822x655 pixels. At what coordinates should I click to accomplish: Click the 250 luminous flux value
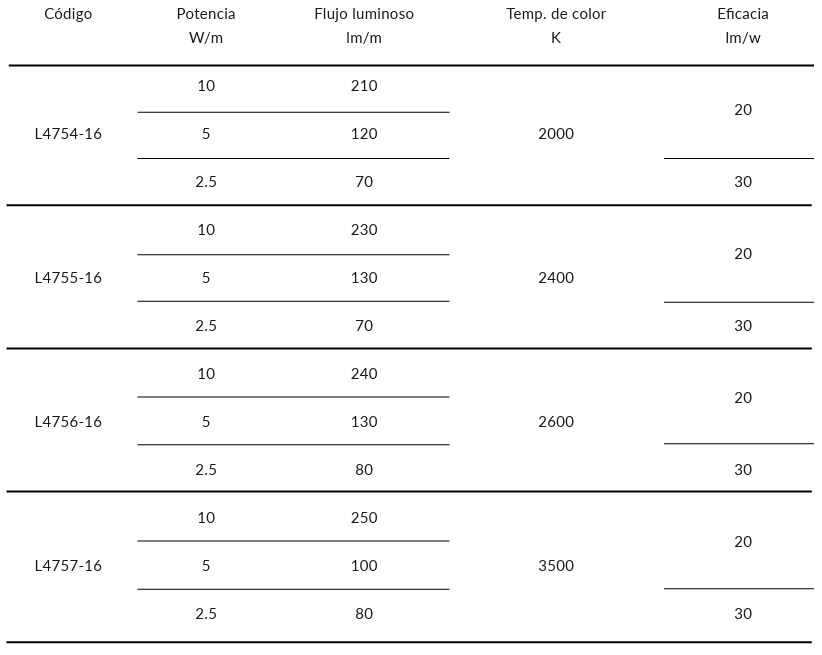(364, 518)
